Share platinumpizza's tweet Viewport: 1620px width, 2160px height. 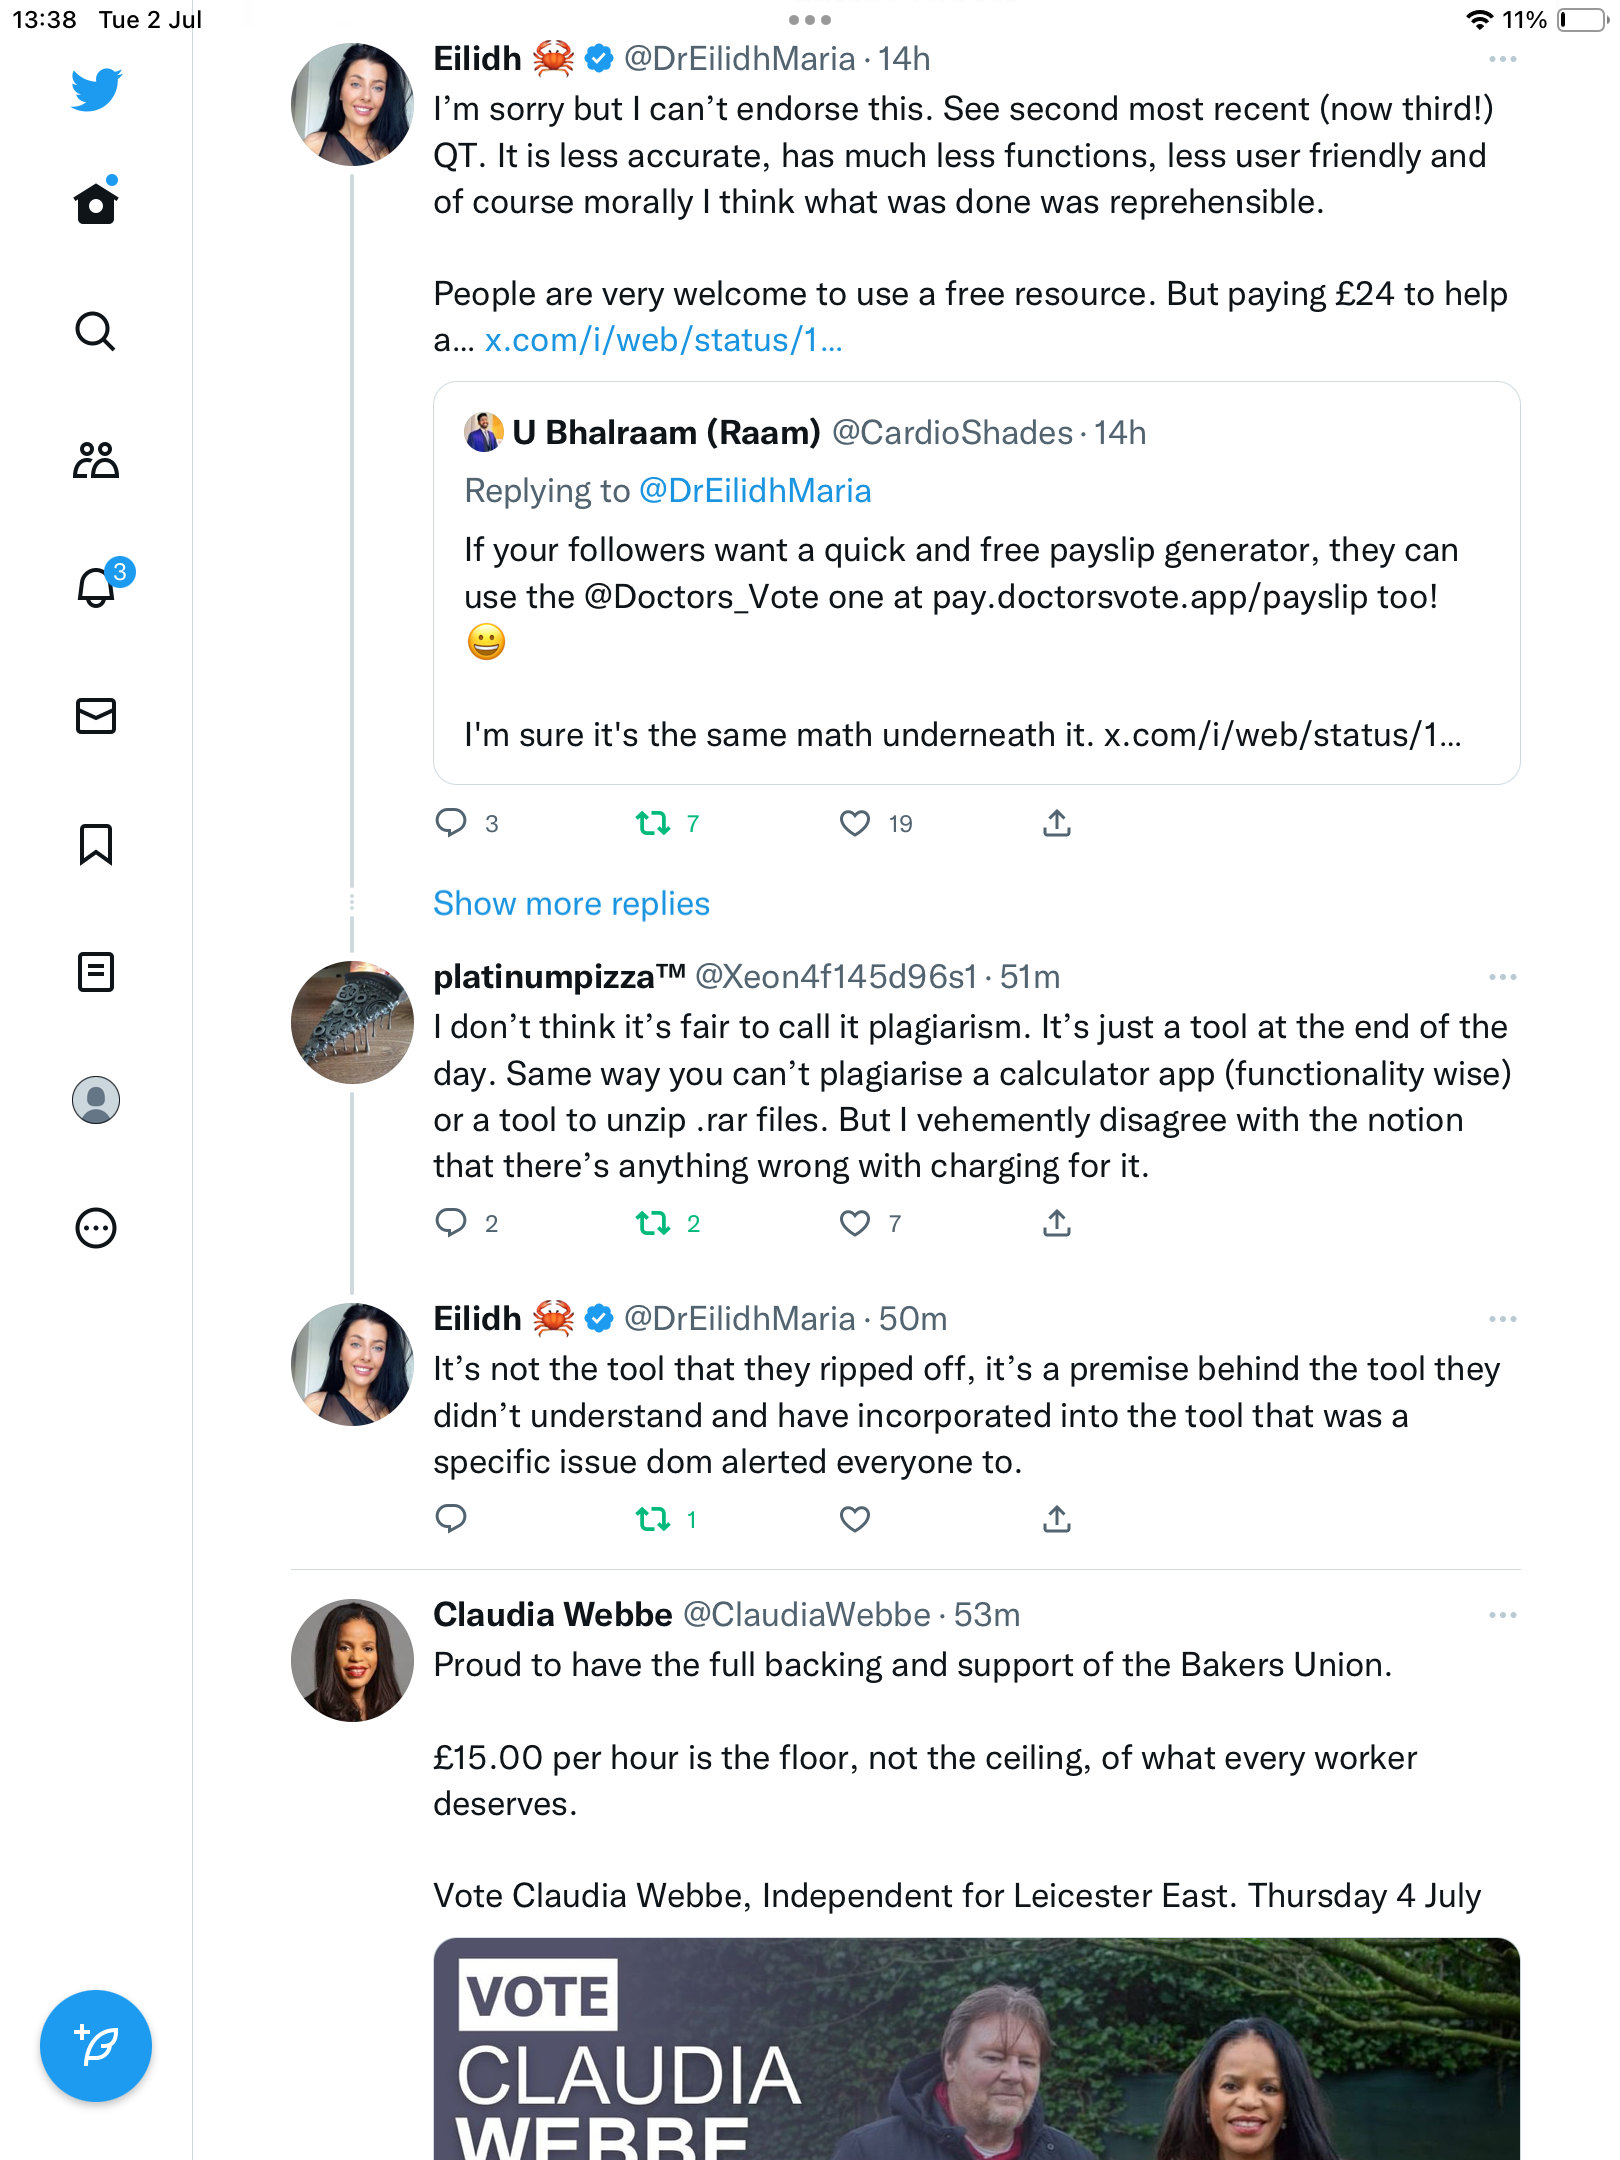coord(1057,1223)
